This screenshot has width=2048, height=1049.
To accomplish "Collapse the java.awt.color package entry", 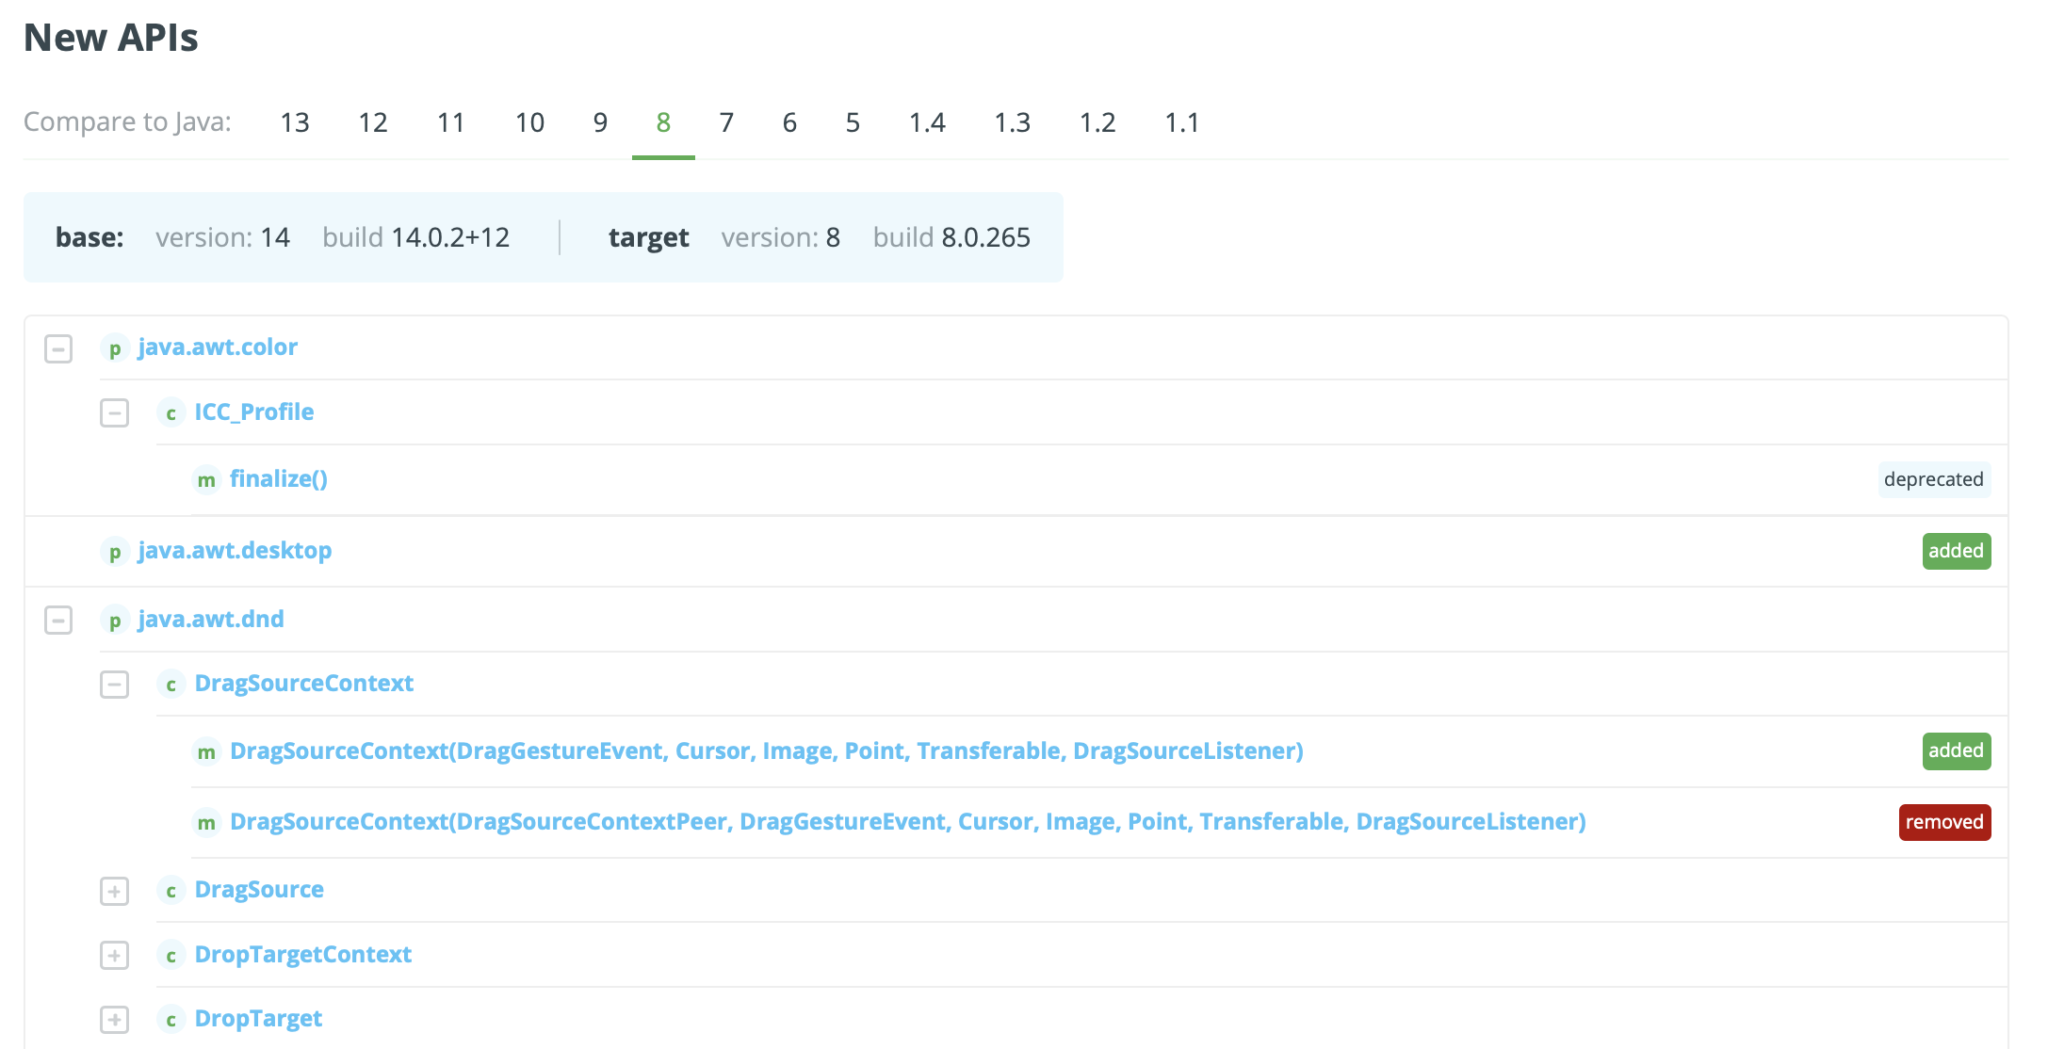I will coord(58,349).
